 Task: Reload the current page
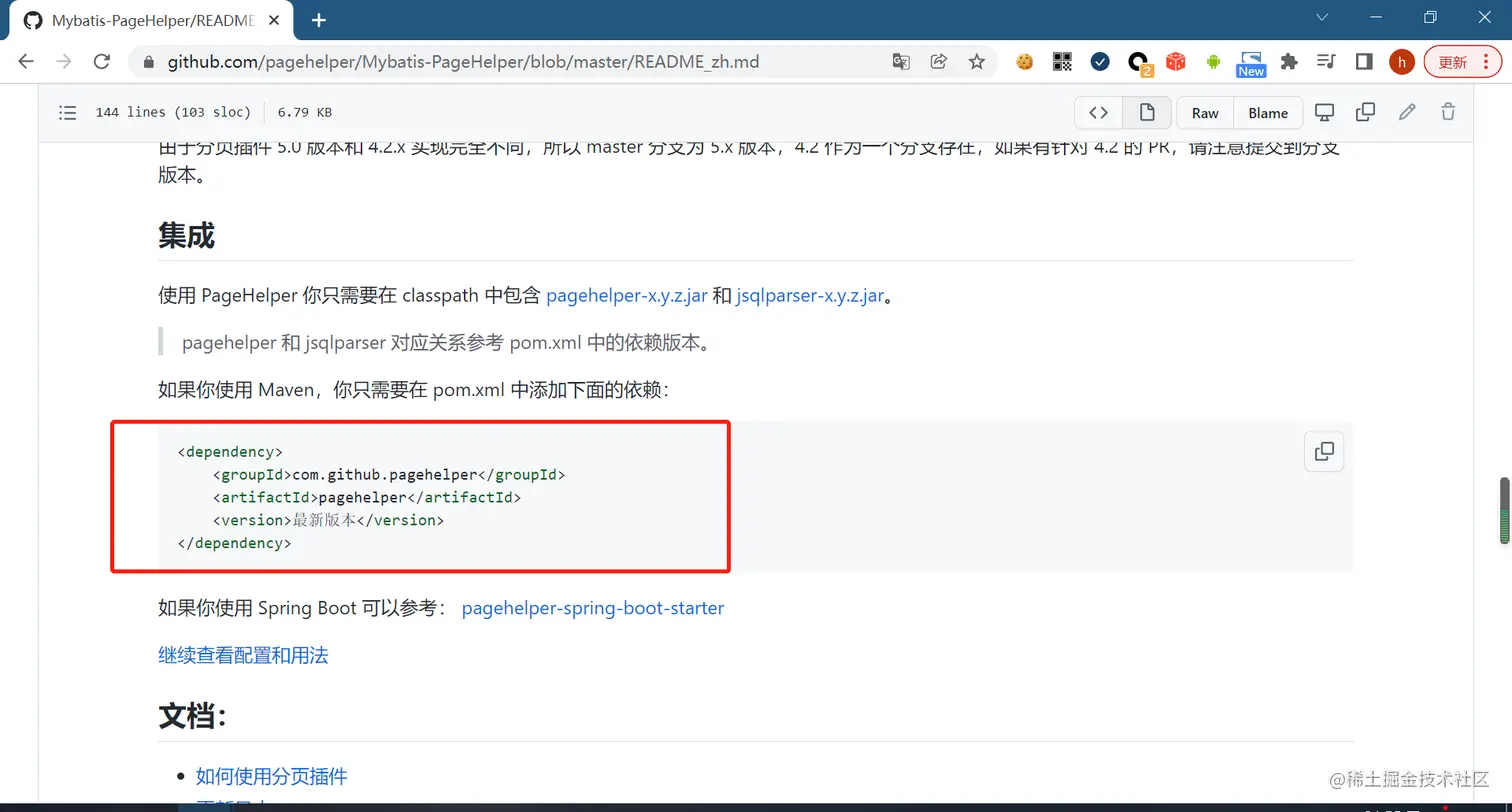pos(101,62)
